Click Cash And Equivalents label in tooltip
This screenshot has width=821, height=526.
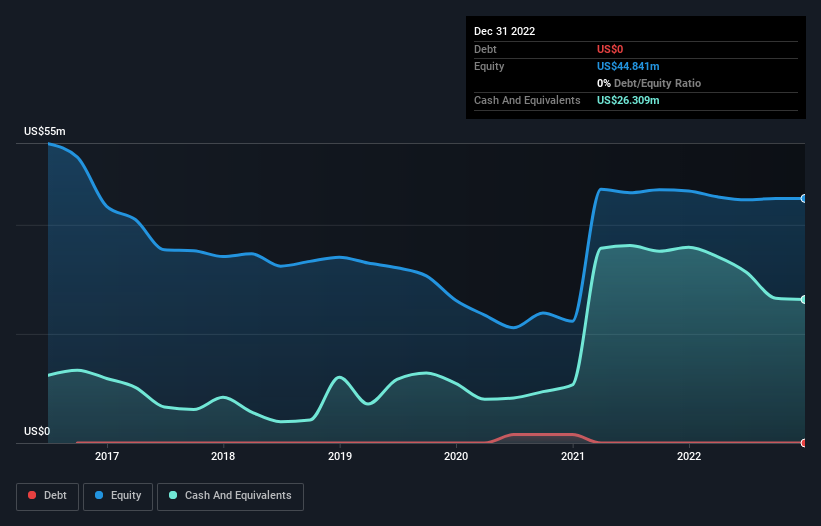pos(527,100)
